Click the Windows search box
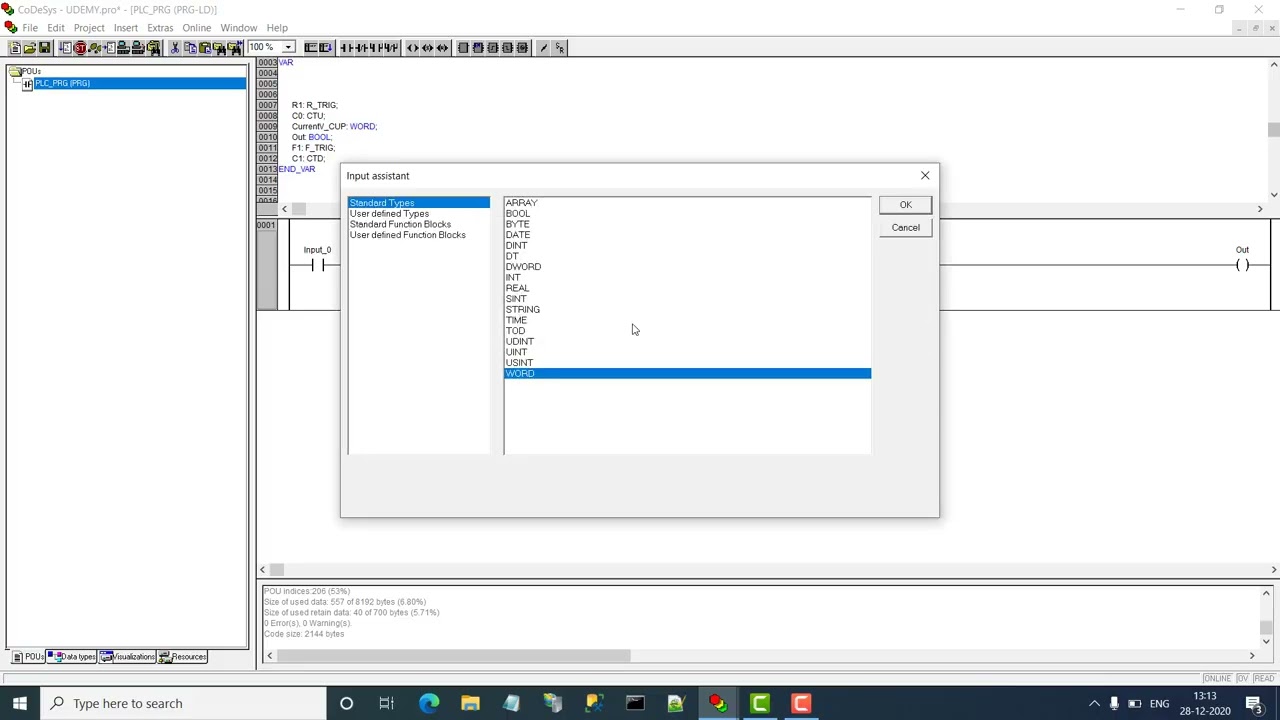1280x720 pixels. [183, 703]
